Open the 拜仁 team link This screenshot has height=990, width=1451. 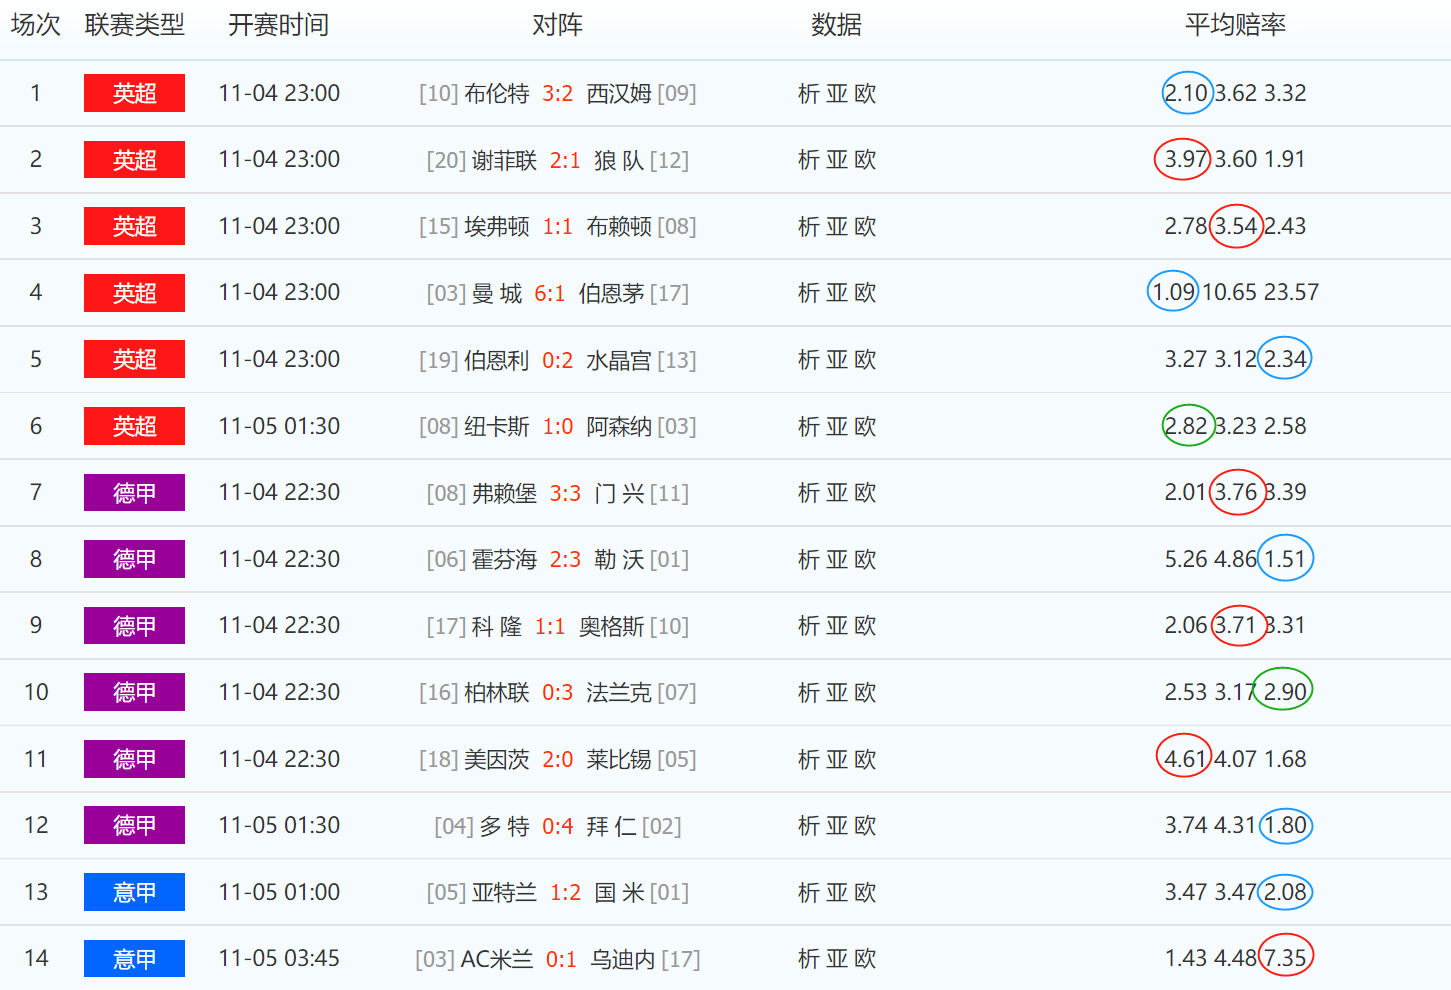pos(611,826)
